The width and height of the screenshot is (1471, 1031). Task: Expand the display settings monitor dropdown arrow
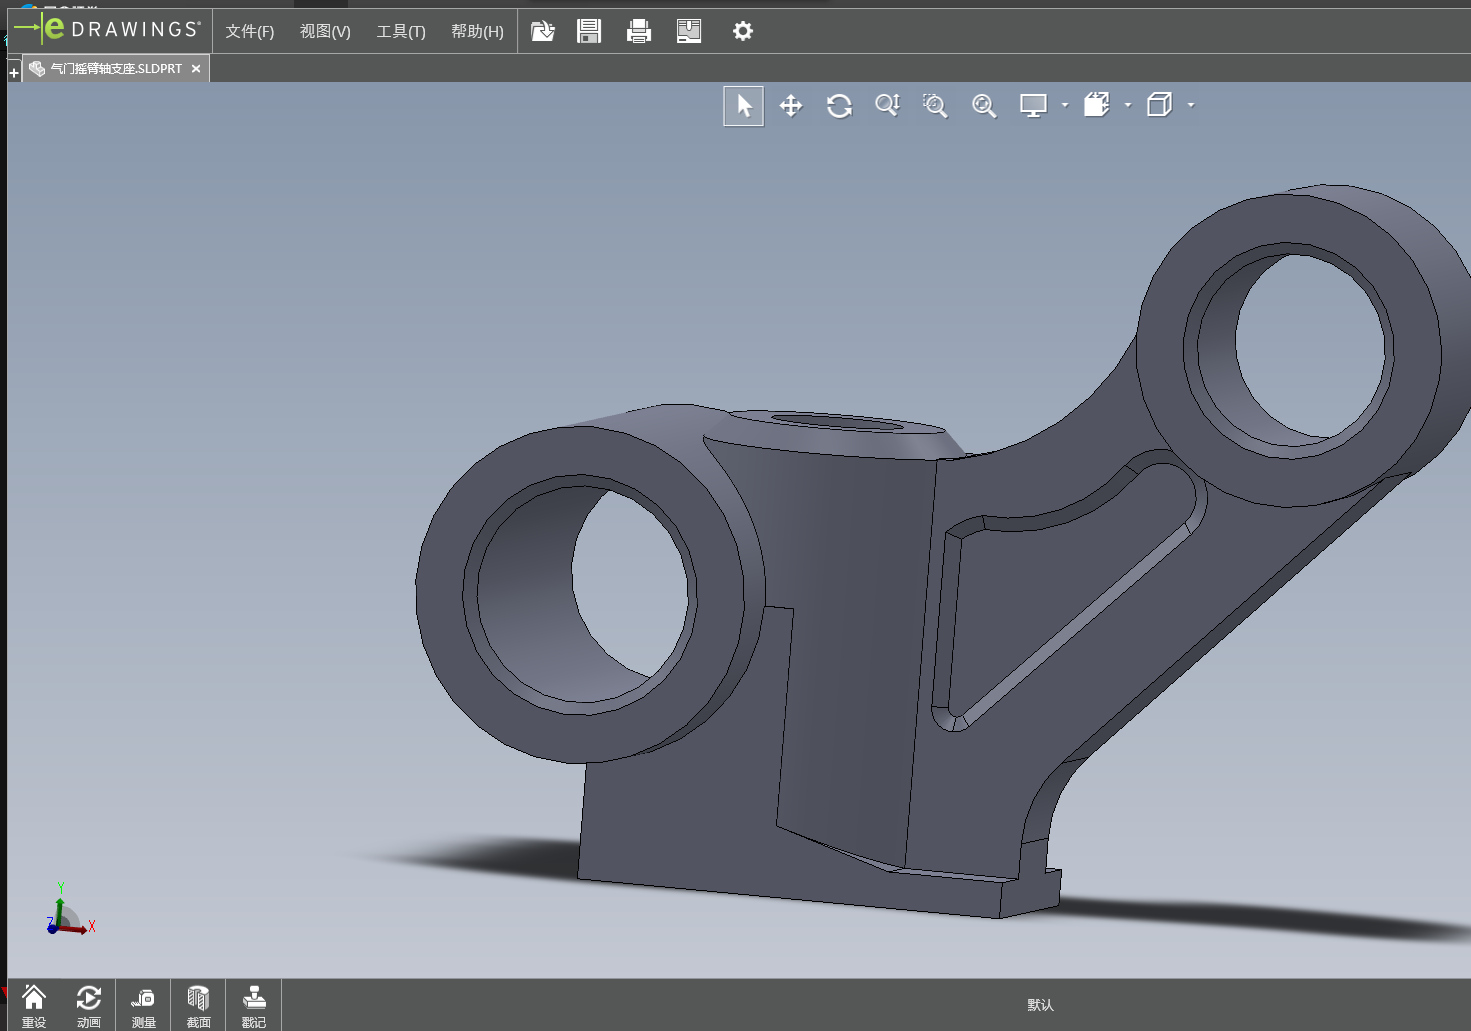(1065, 105)
